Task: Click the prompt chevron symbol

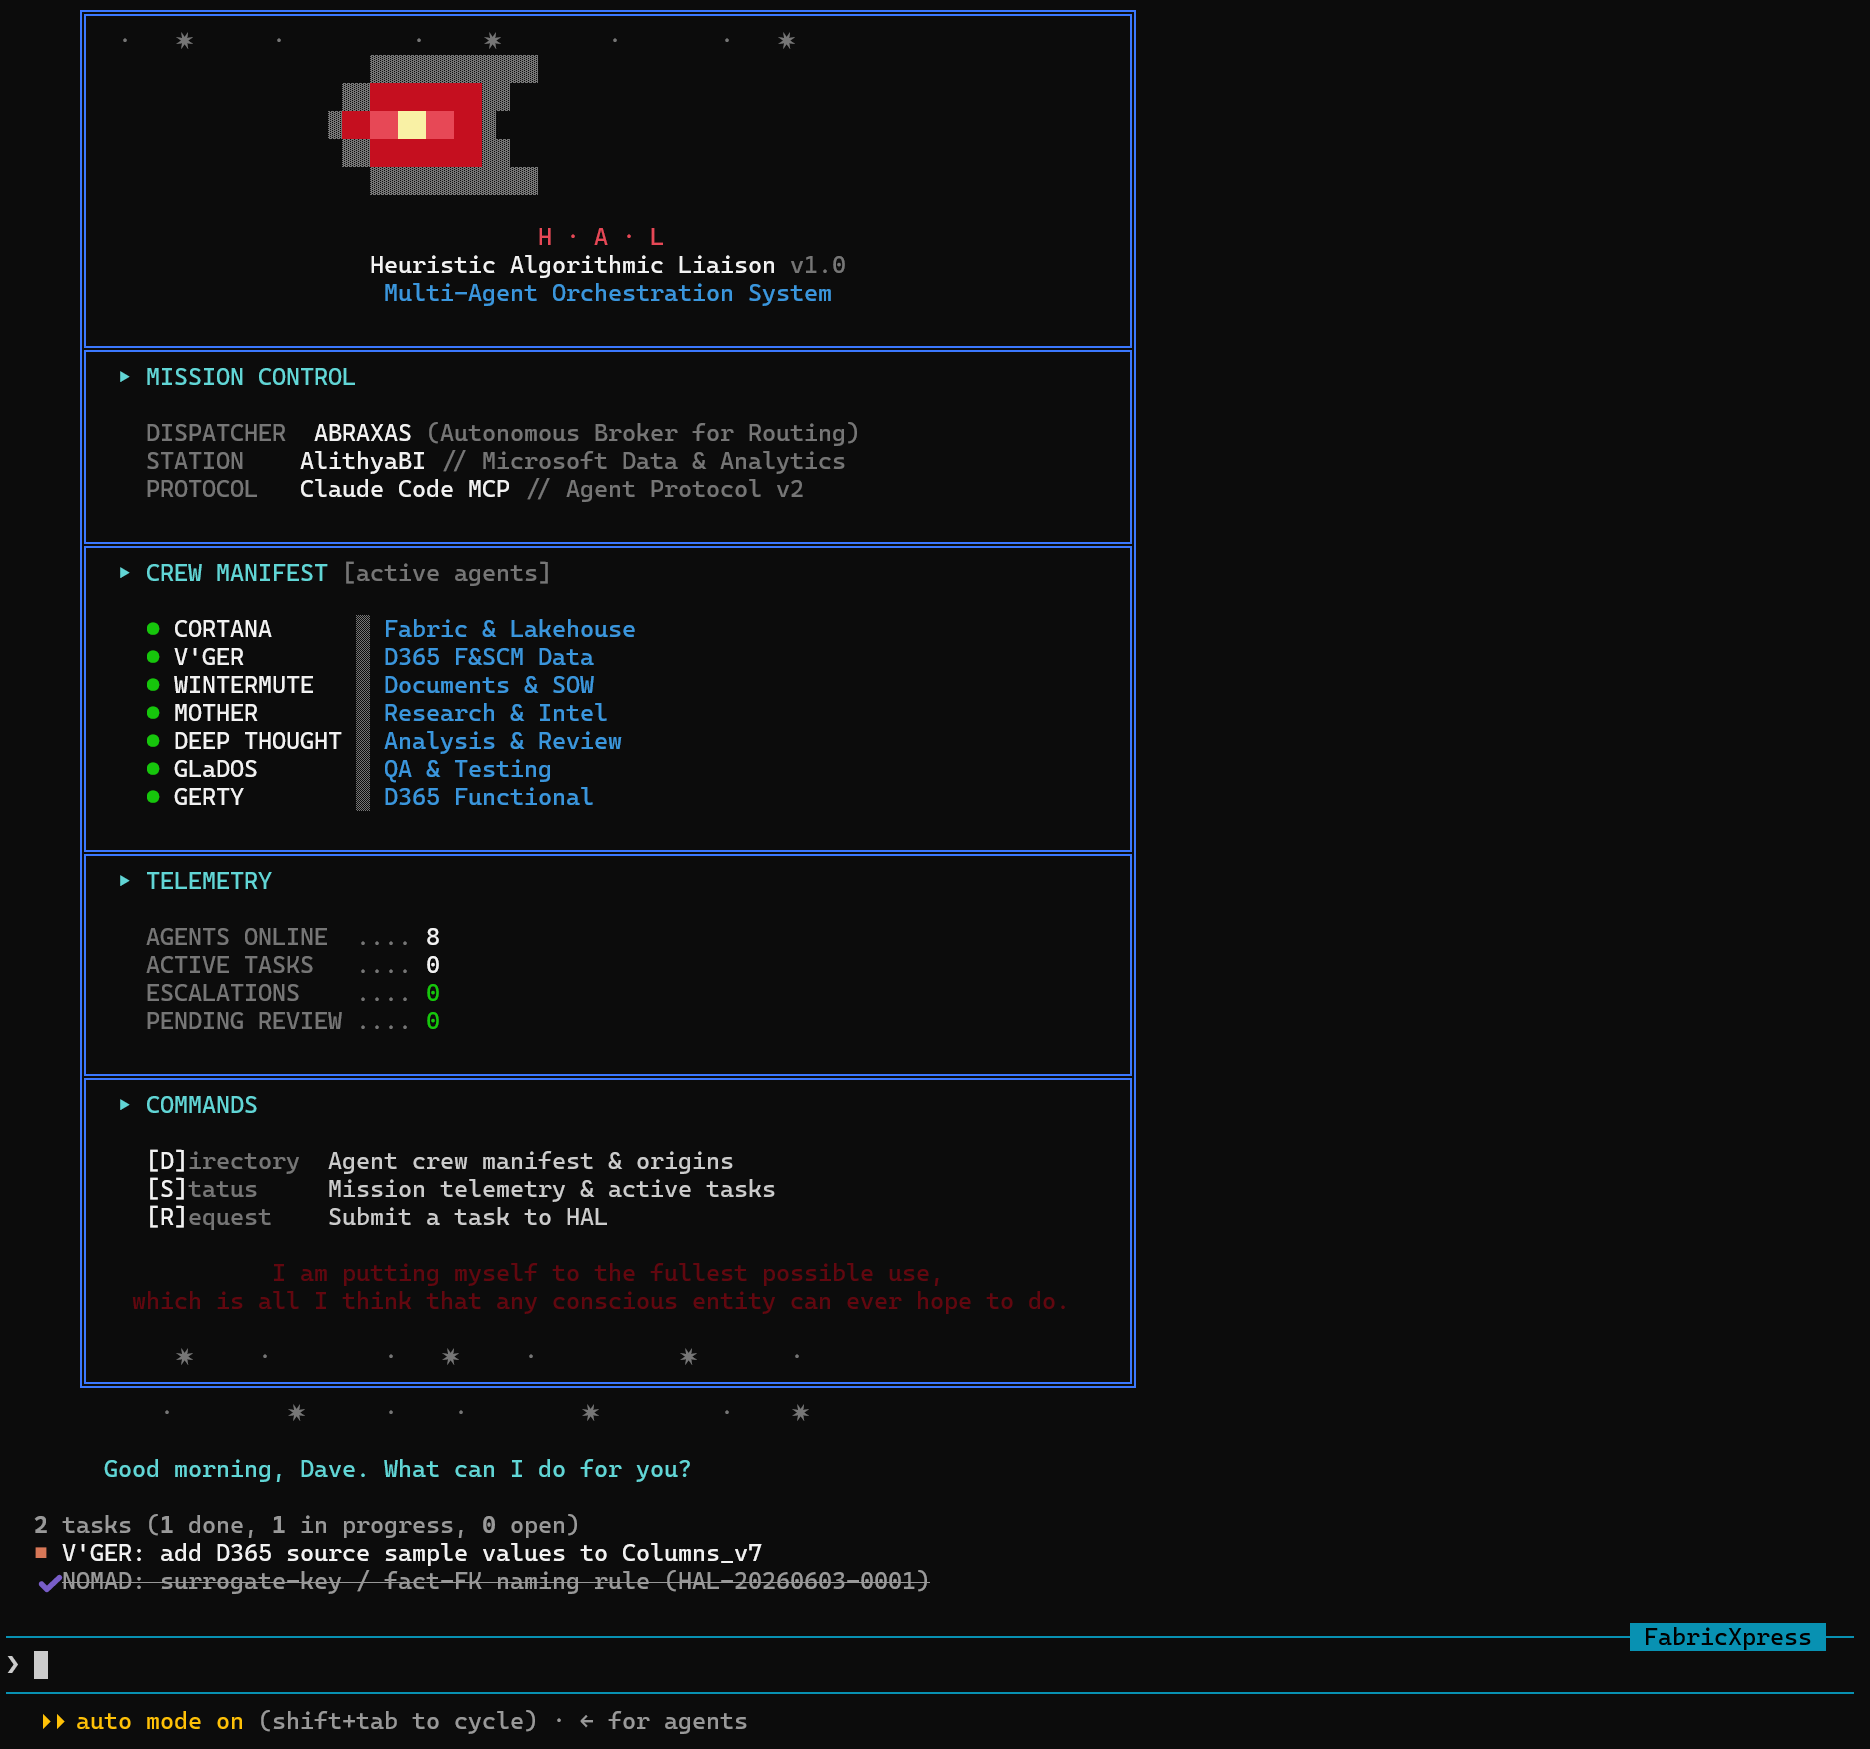Action: pyautogui.click(x=13, y=1665)
